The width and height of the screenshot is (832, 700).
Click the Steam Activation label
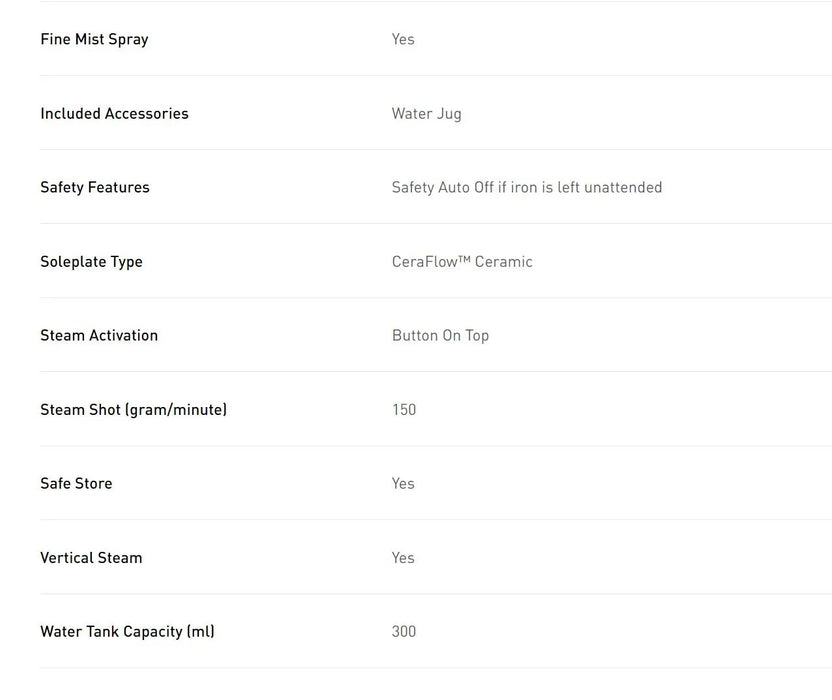(99, 335)
